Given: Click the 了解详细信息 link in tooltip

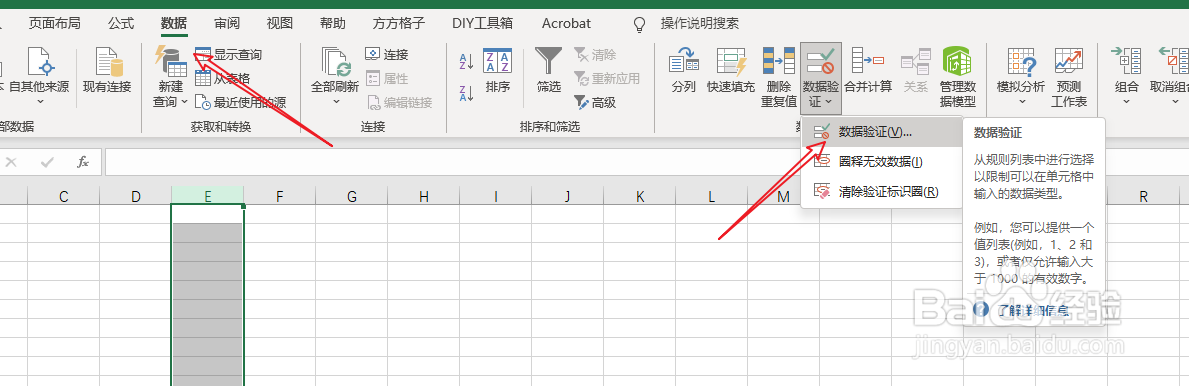Looking at the screenshot, I should click(x=1032, y=310).
